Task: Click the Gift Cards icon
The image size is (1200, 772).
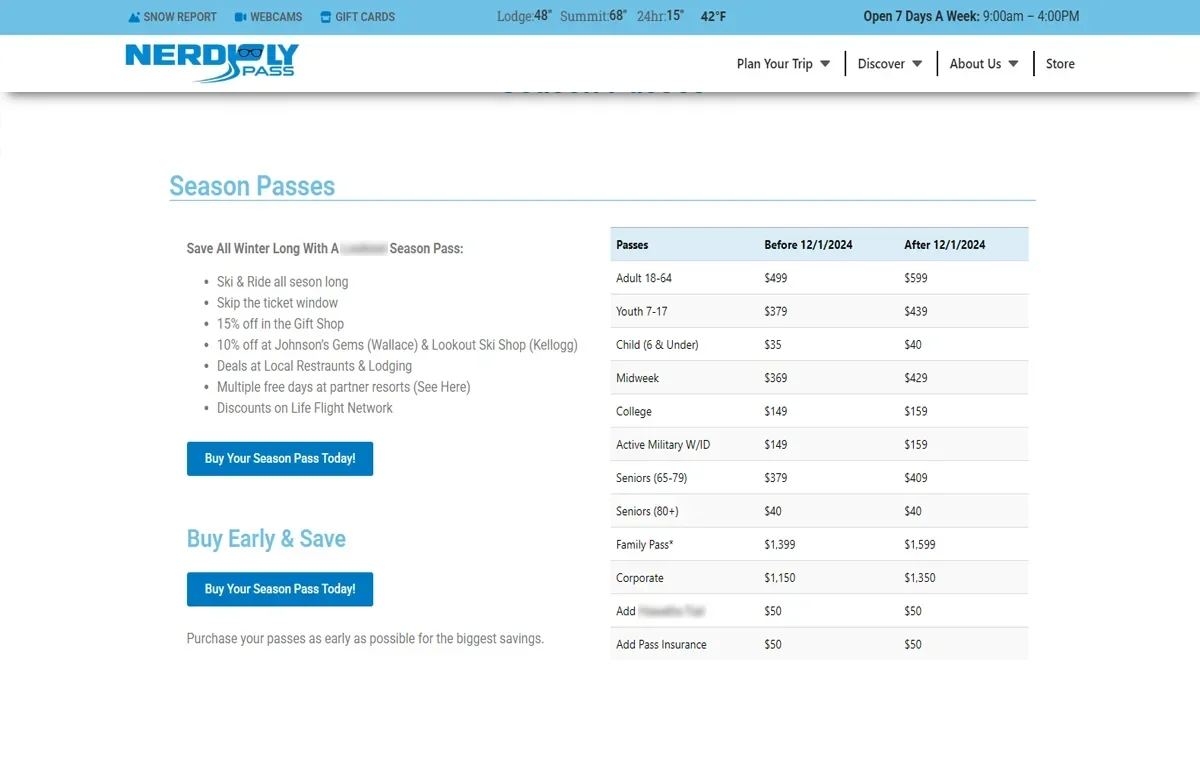Action: (325, 17)
